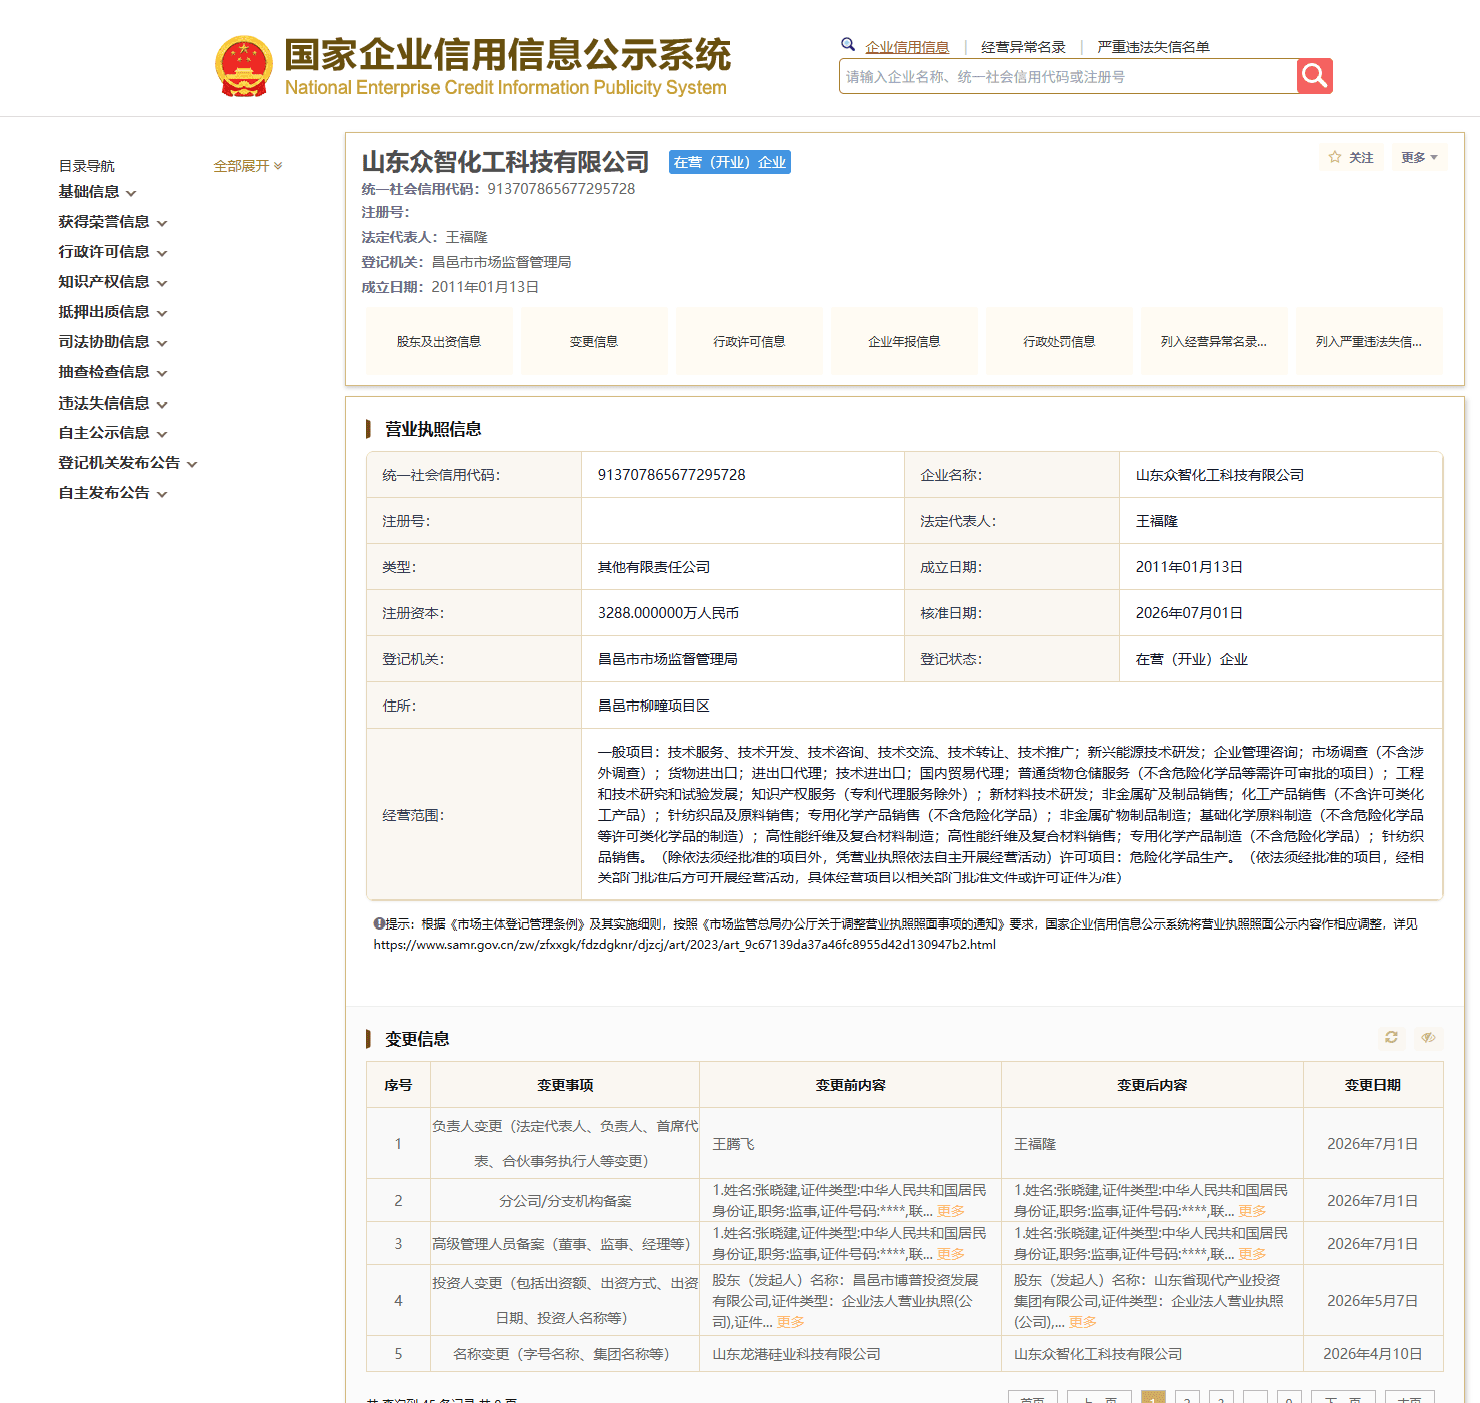Expand 违法失信信息 navigation section
The height and width of the screenshot is (1403, 1480).
[112, 403]
